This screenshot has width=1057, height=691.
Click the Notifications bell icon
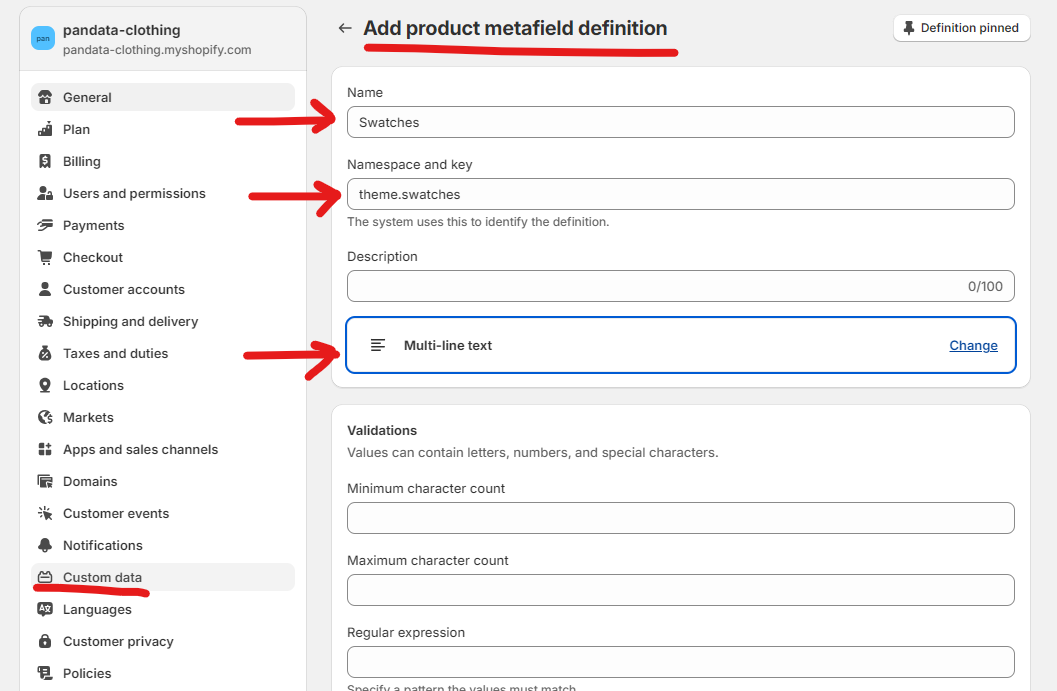point(45,545)
